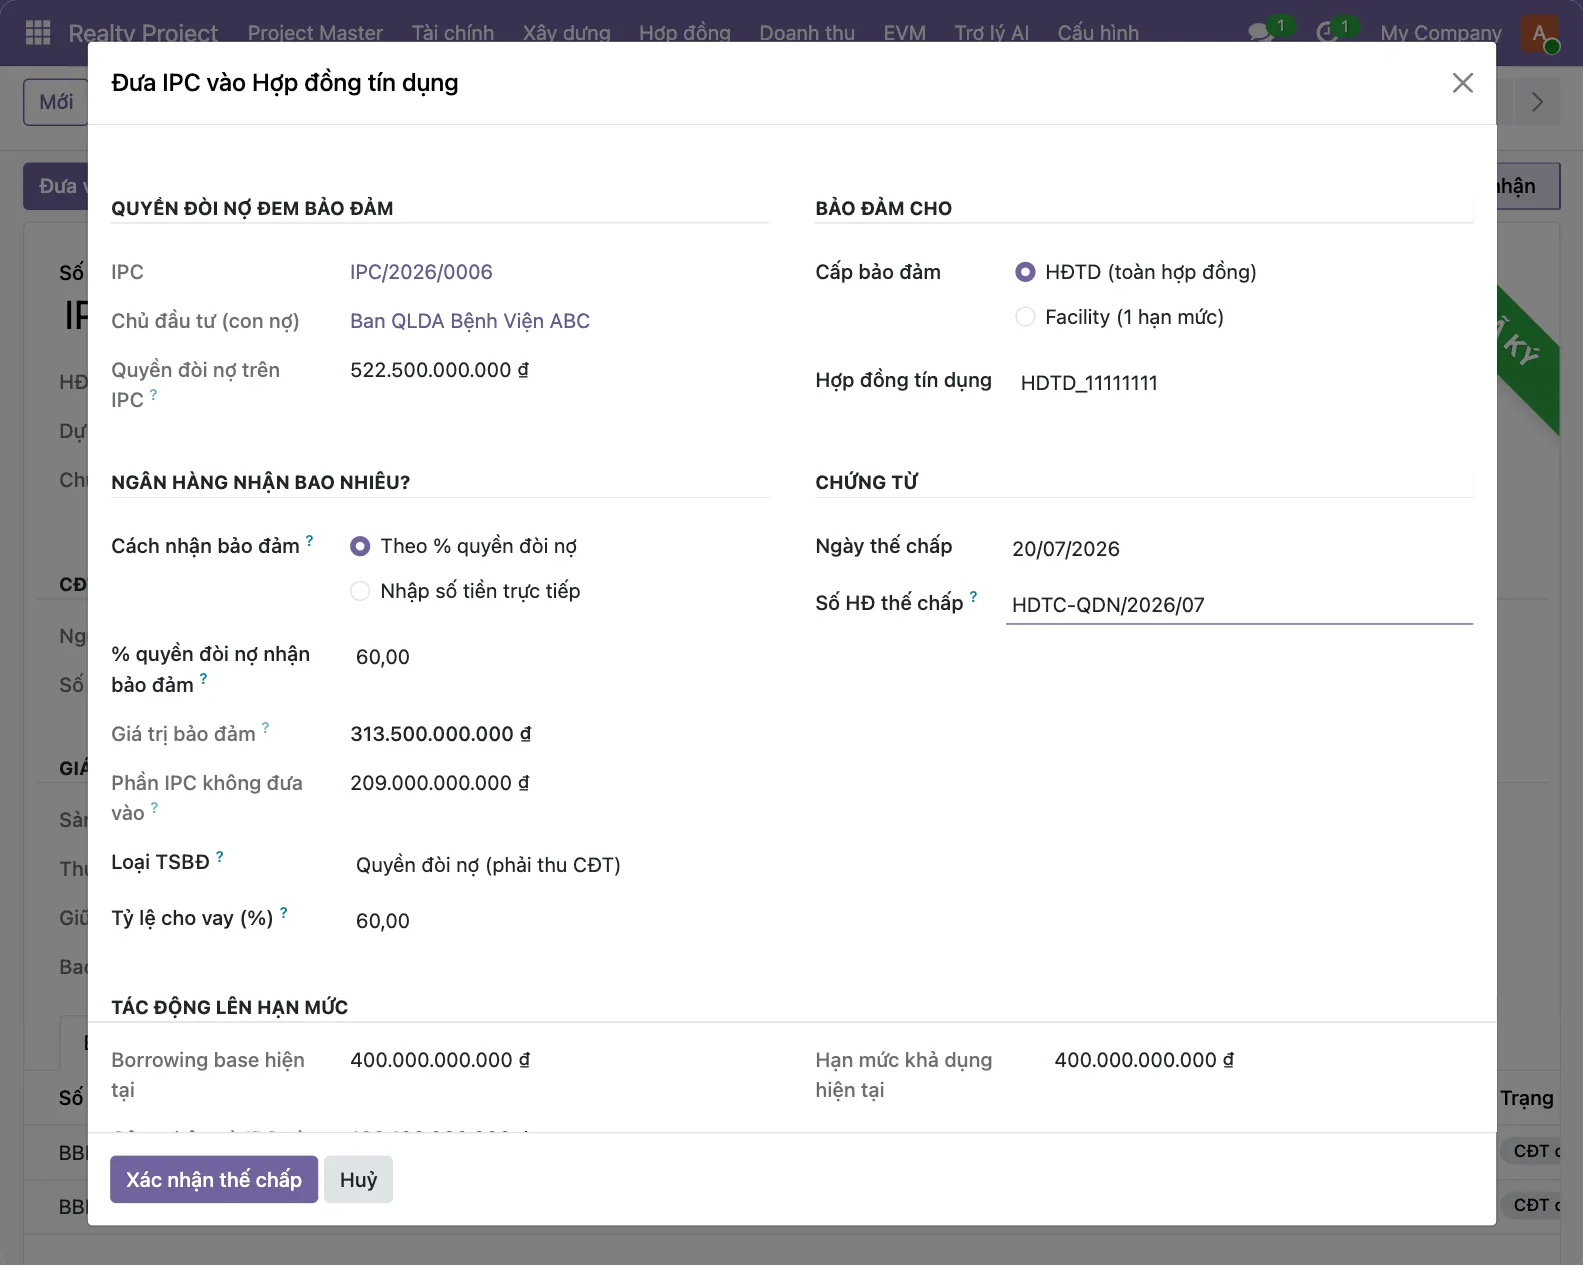Screen dimensions: 1583x1265
Task: Show help for Phần IPC không đưa vào
Action: point(154,807)
